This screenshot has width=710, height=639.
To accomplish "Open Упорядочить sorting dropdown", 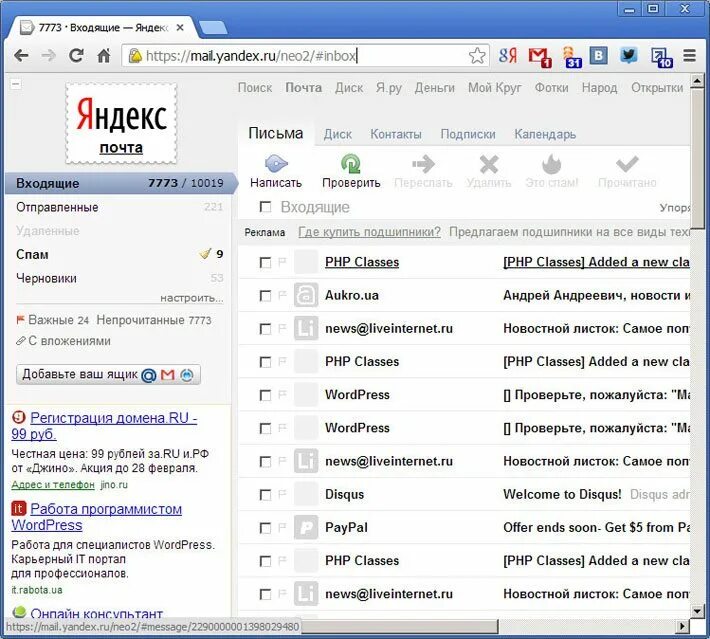I will click(x=675, y=208).
